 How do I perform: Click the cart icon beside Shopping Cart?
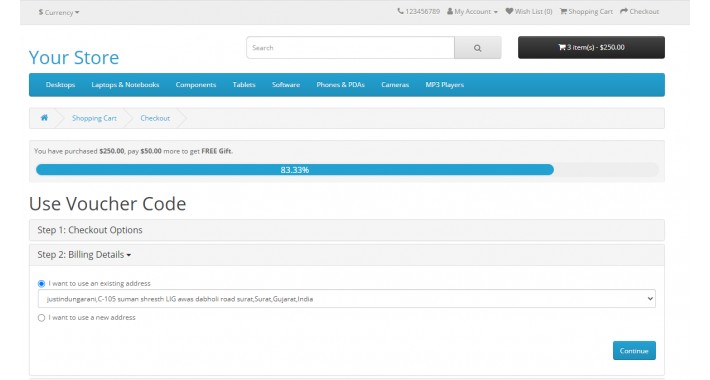pos(563,11)
